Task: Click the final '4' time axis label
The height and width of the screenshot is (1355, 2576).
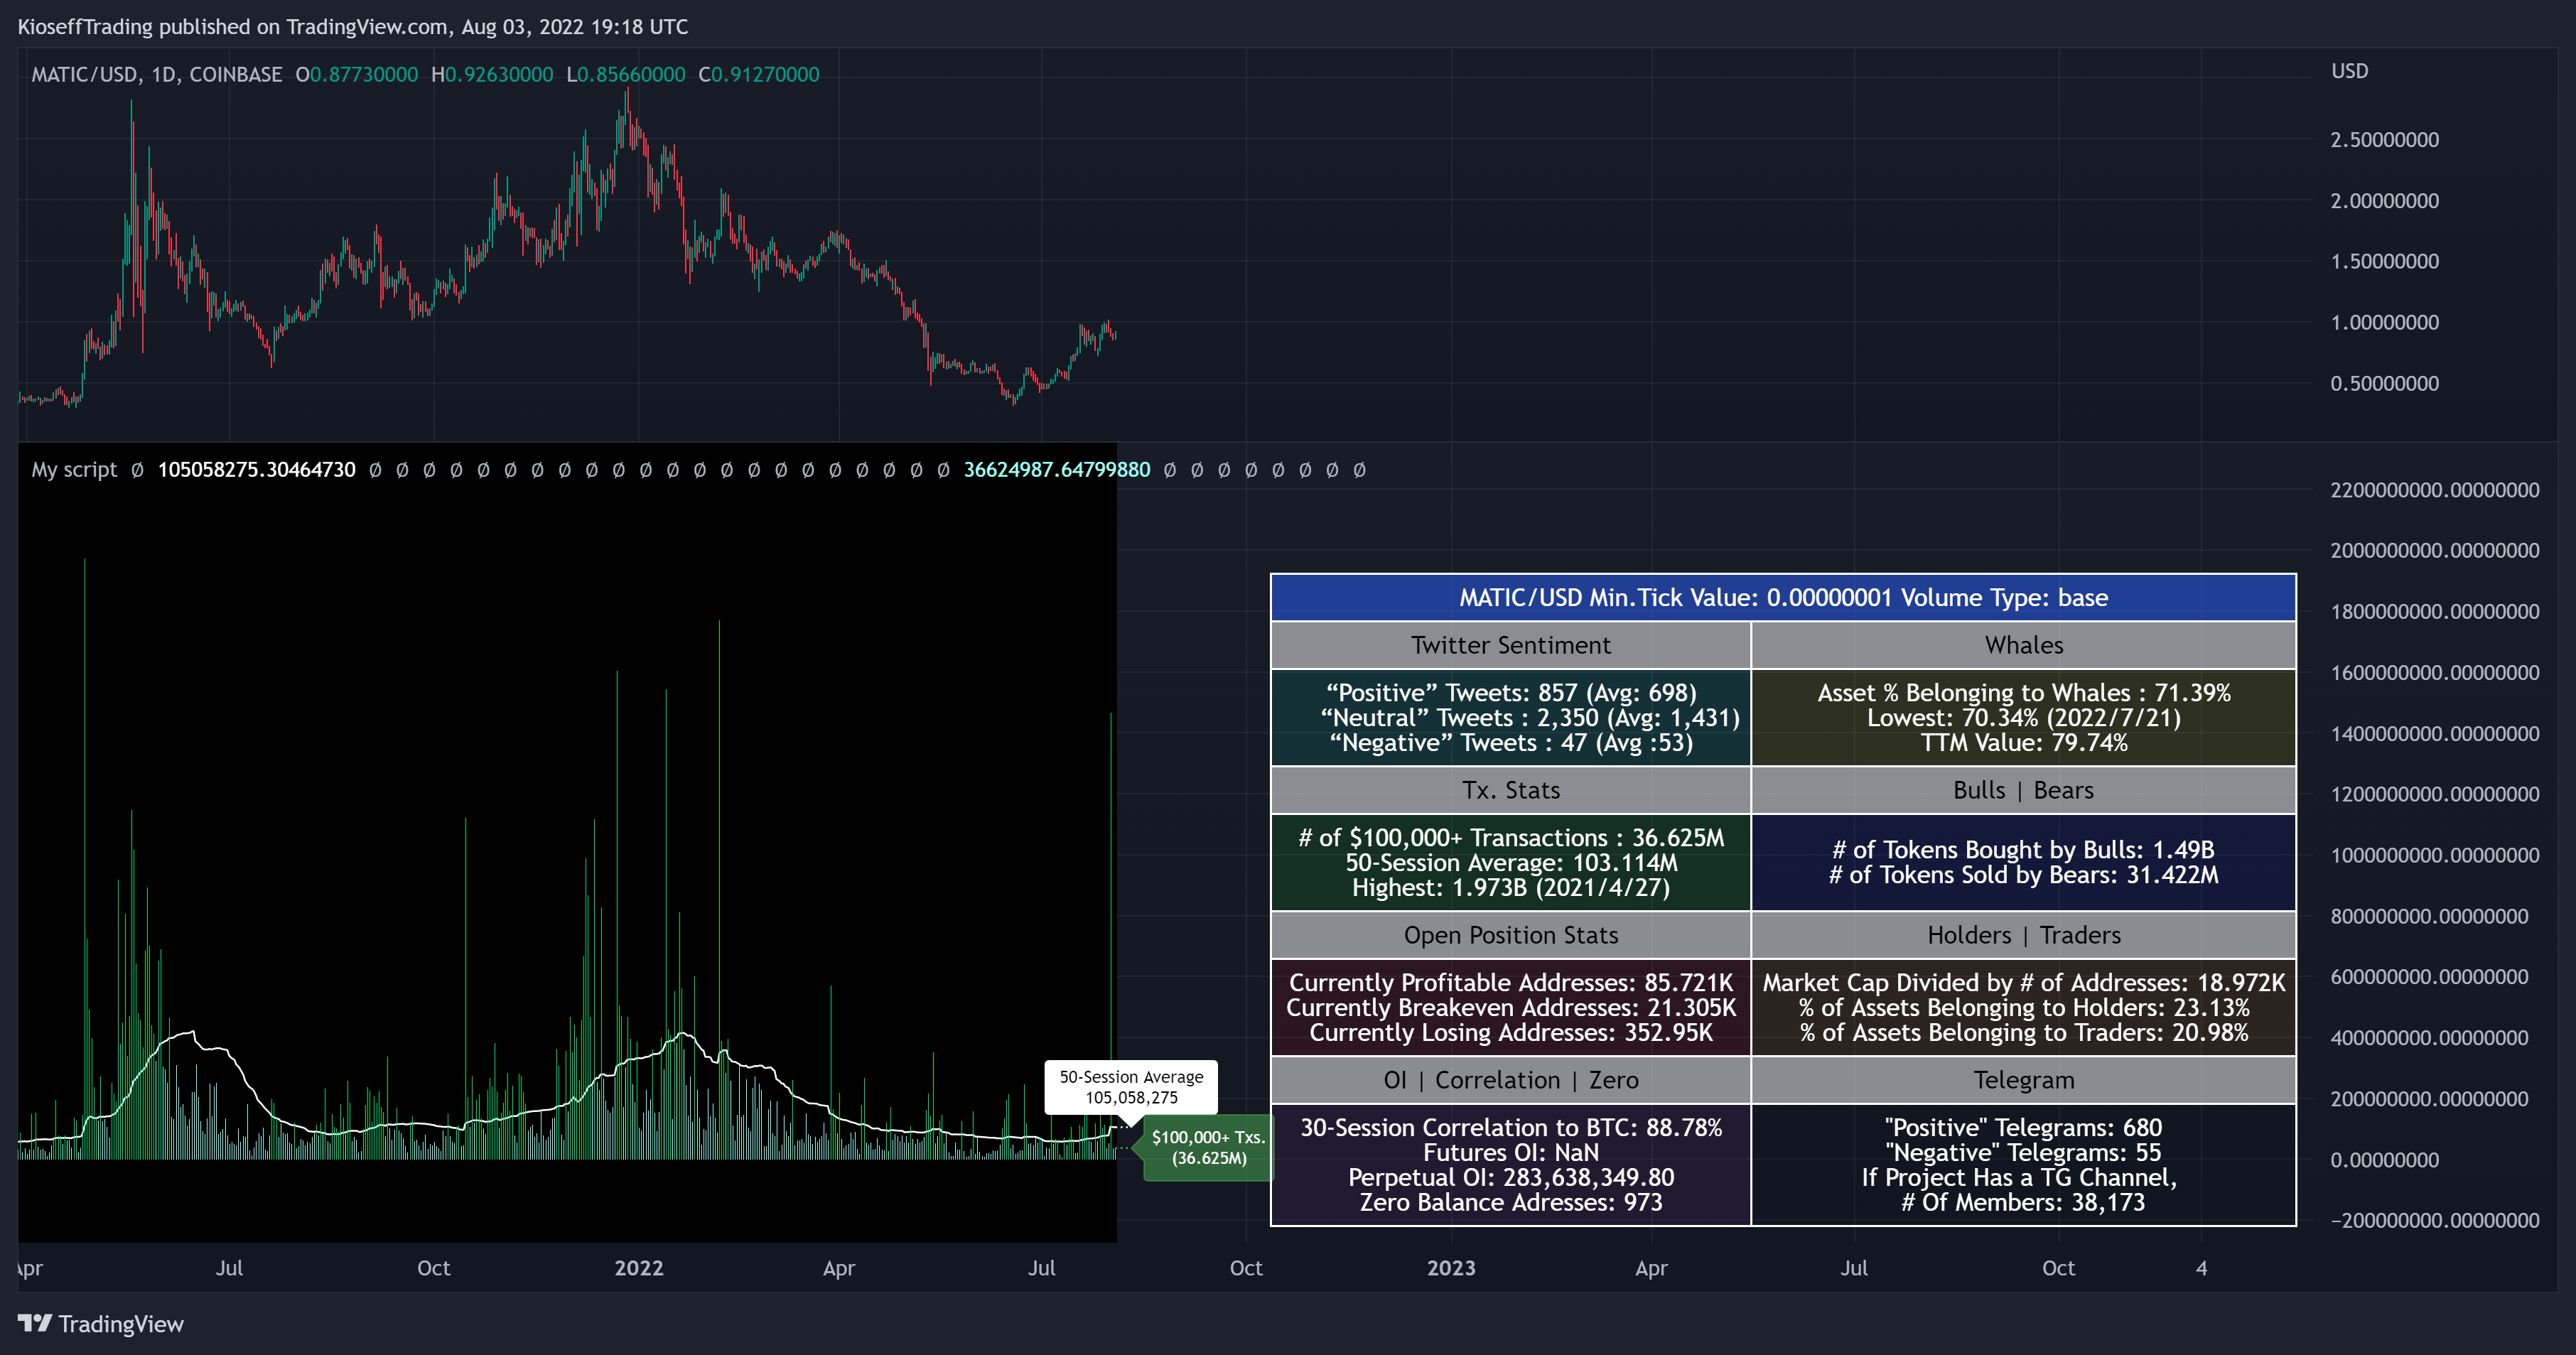Action: (2201, 1268)
